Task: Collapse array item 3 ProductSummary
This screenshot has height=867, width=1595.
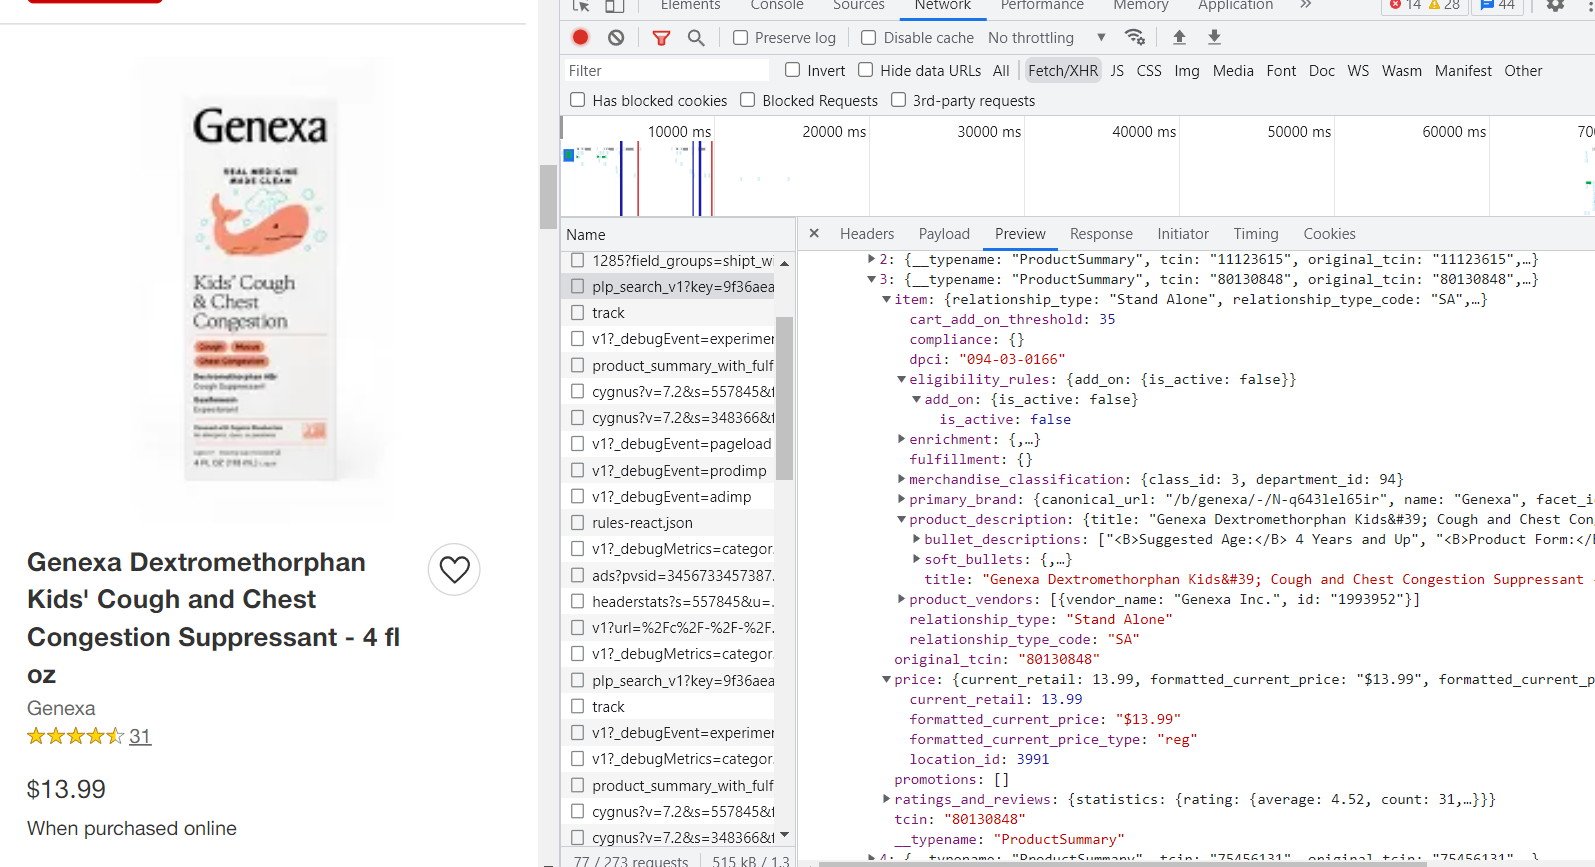Action: point(871,279)
